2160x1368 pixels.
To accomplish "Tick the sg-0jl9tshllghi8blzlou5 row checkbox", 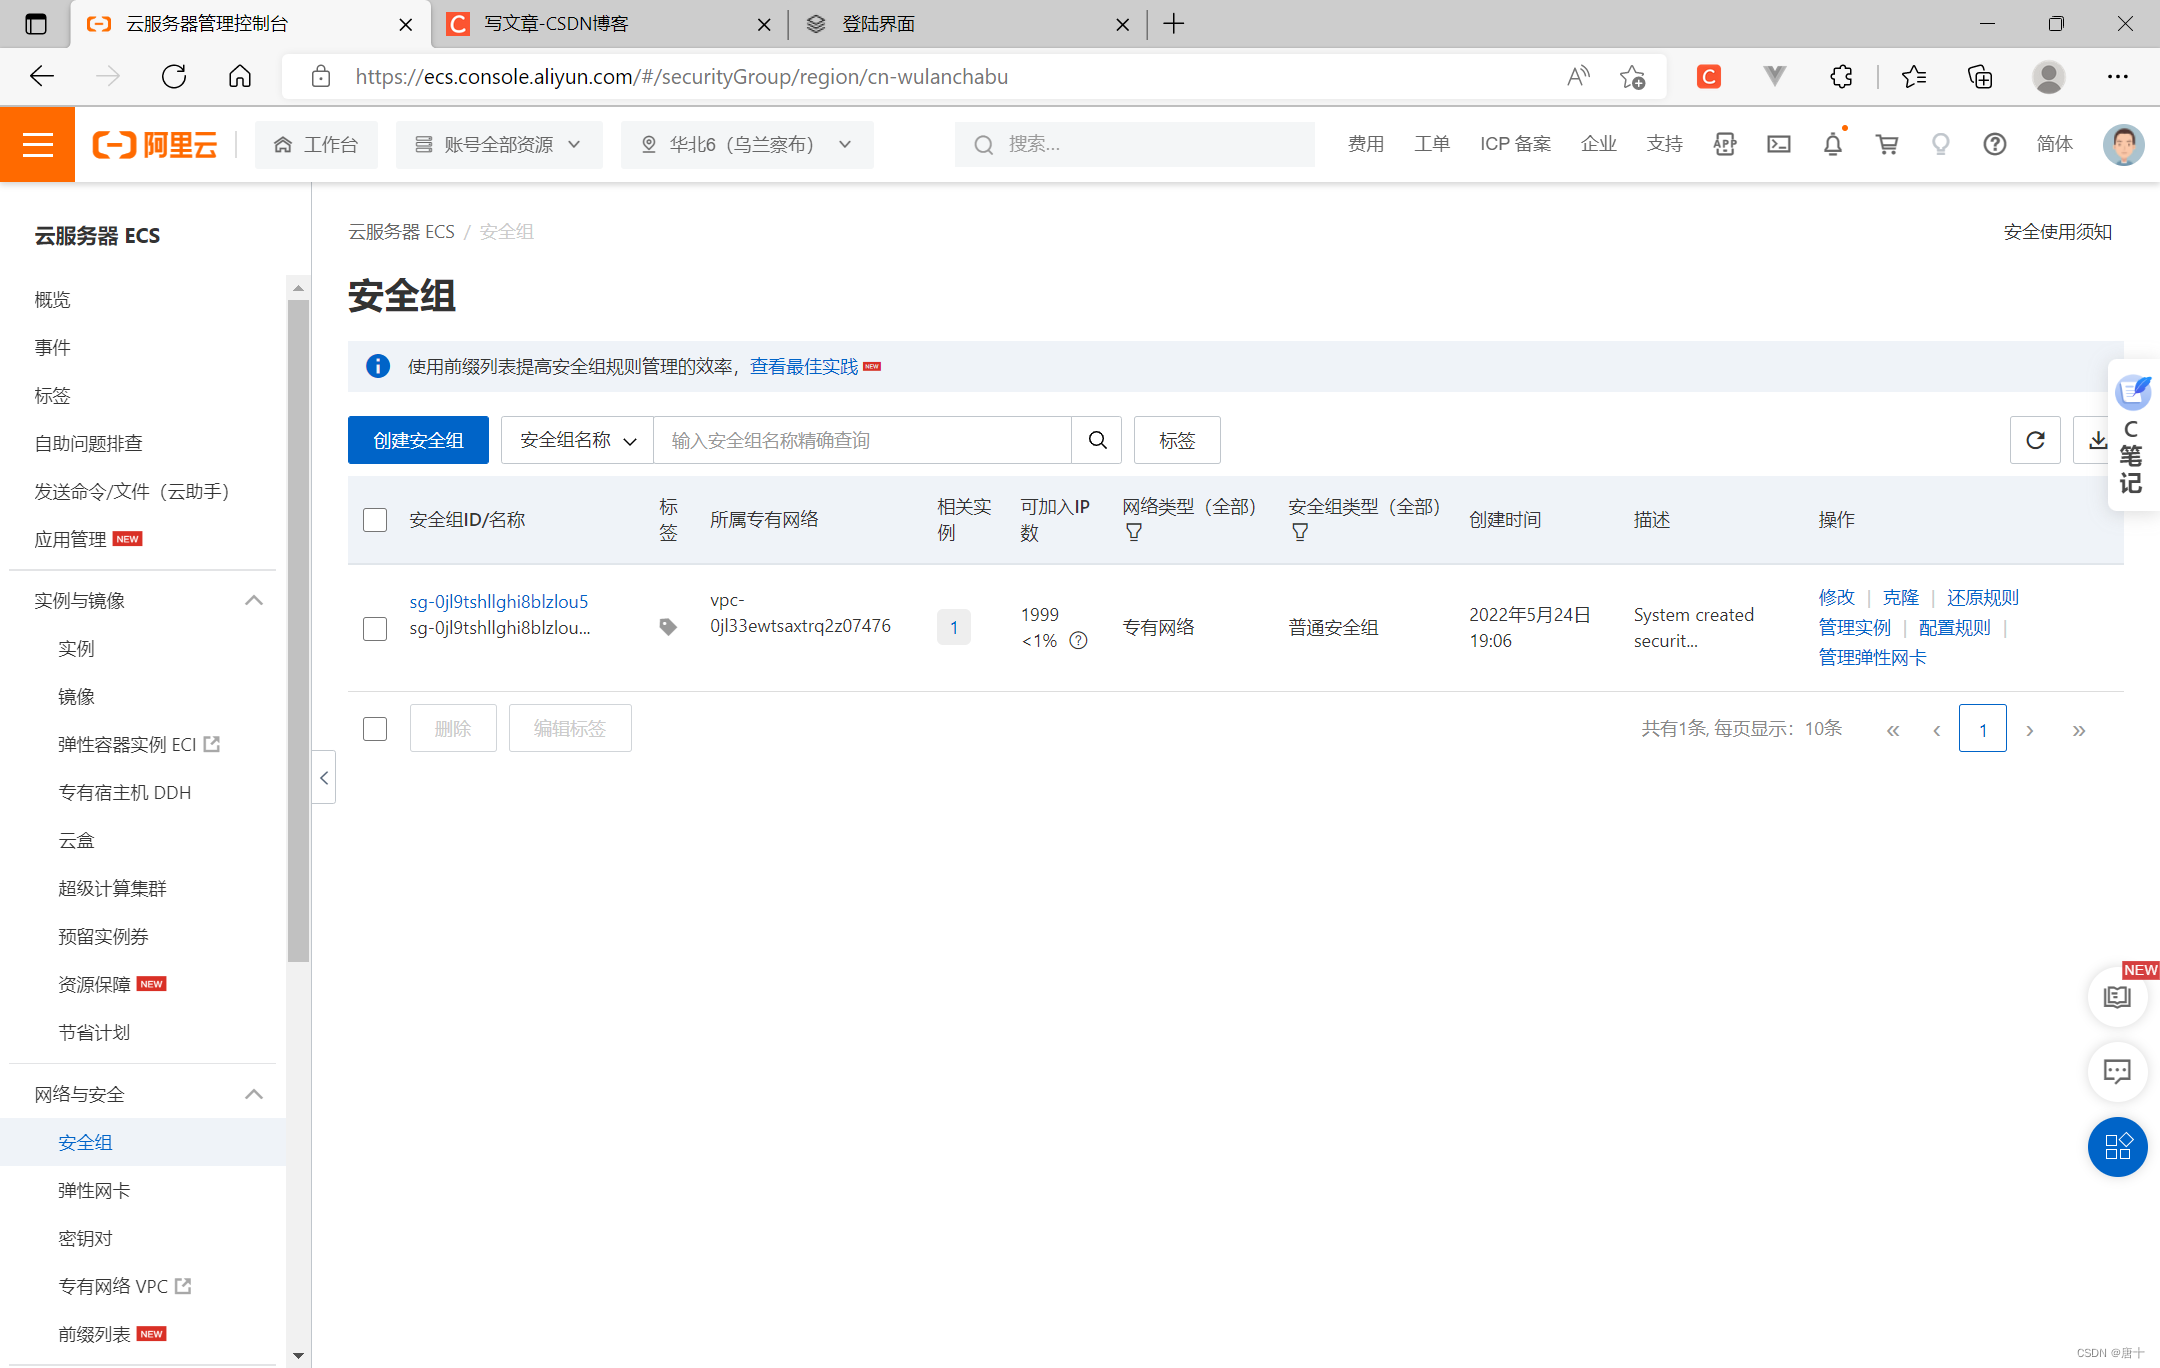I will (x=375, y=628).
